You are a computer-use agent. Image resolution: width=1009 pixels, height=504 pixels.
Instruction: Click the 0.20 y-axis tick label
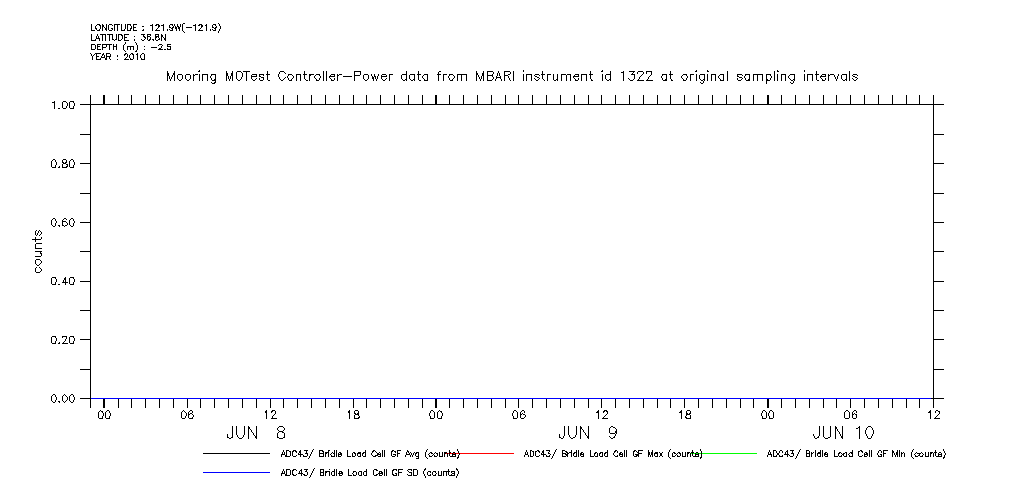pyautogui.click(x=64, y=340)
